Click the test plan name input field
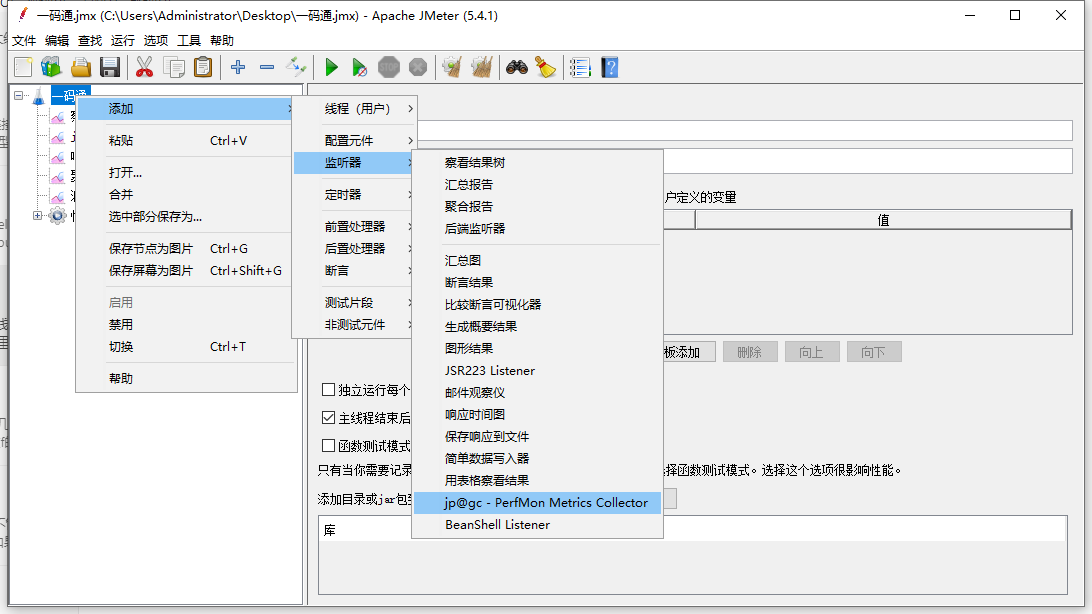Image resolution: width=1092 pixels, height=614 pixels. tap(744, 130)
